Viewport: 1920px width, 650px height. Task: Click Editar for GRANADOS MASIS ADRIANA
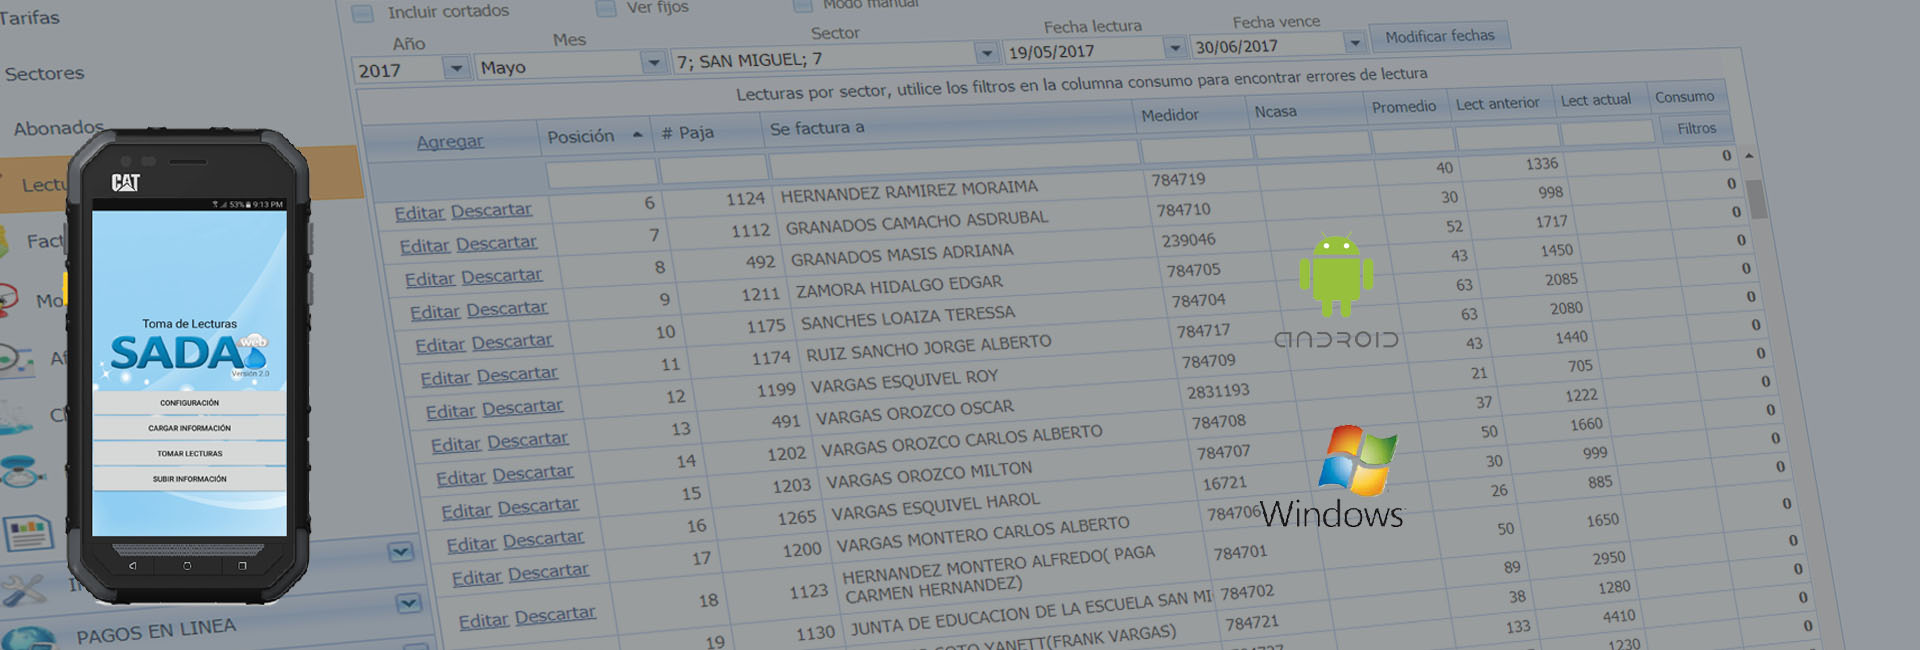(x=430, y=280)
